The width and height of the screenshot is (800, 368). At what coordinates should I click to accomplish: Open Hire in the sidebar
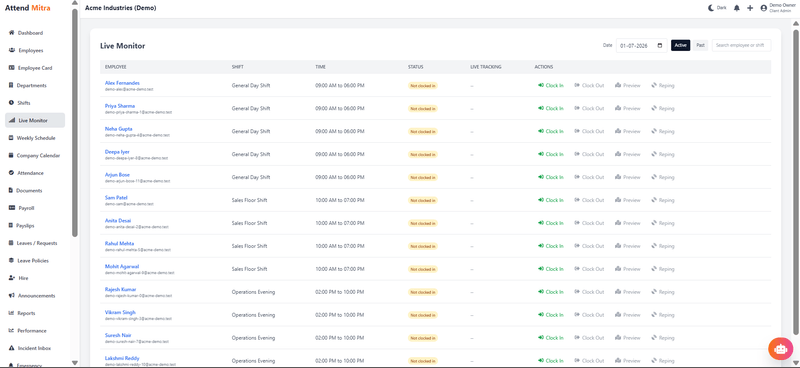[x=19, y=278]
